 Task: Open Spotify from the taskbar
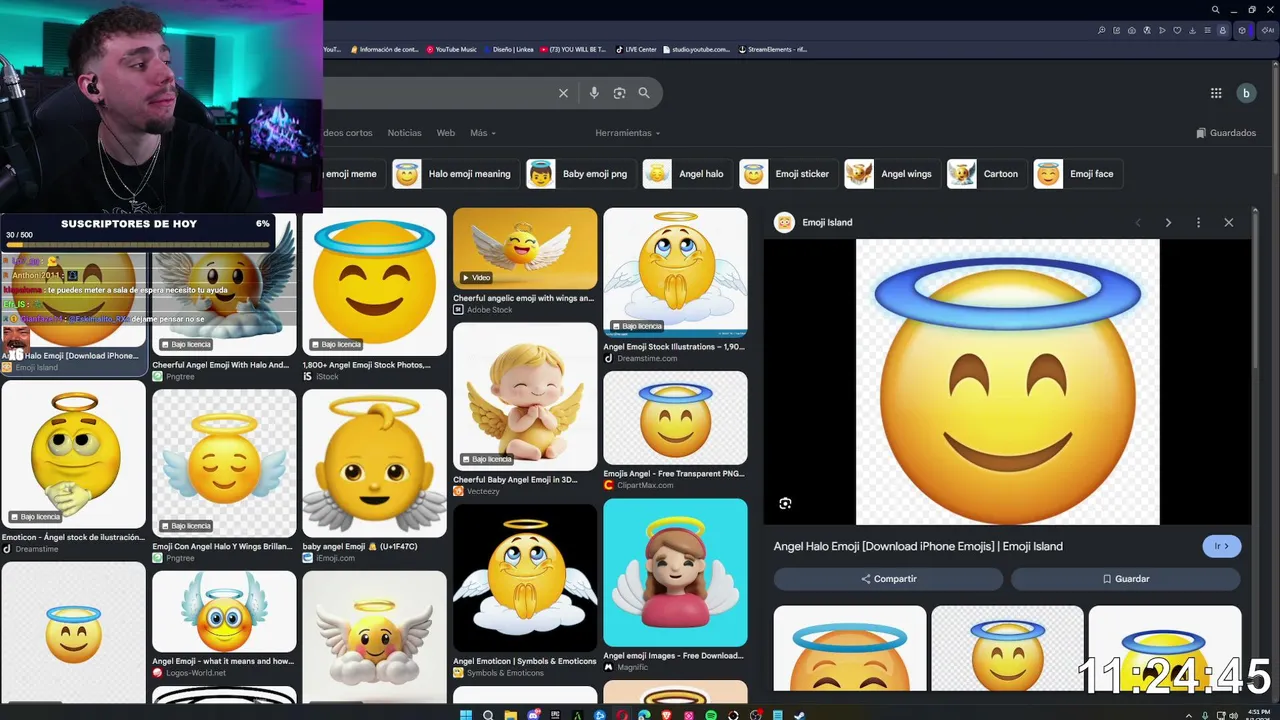coord(711,715)
